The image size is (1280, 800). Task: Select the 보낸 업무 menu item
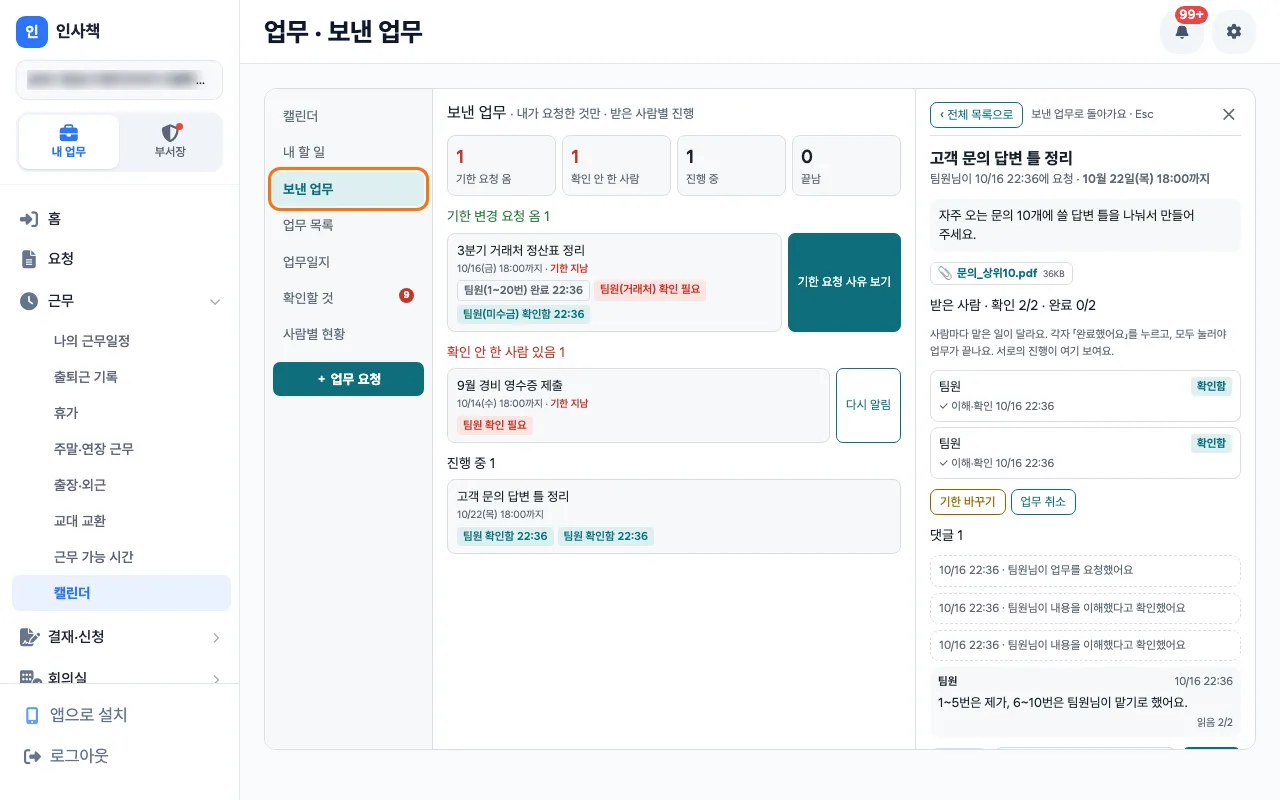tap(348, 189)
